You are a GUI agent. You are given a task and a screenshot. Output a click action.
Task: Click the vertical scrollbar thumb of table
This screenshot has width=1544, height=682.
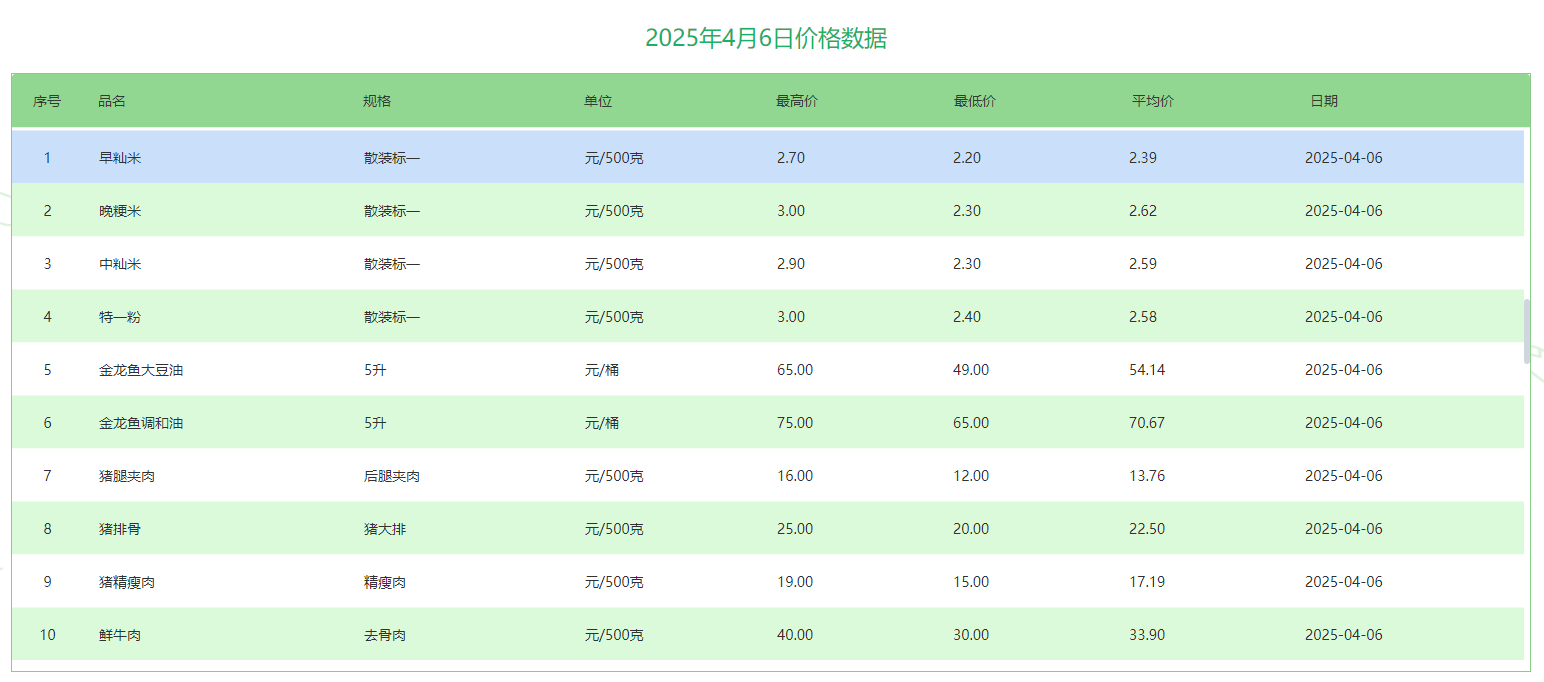pyautogui.click(x=1526, y=331)
